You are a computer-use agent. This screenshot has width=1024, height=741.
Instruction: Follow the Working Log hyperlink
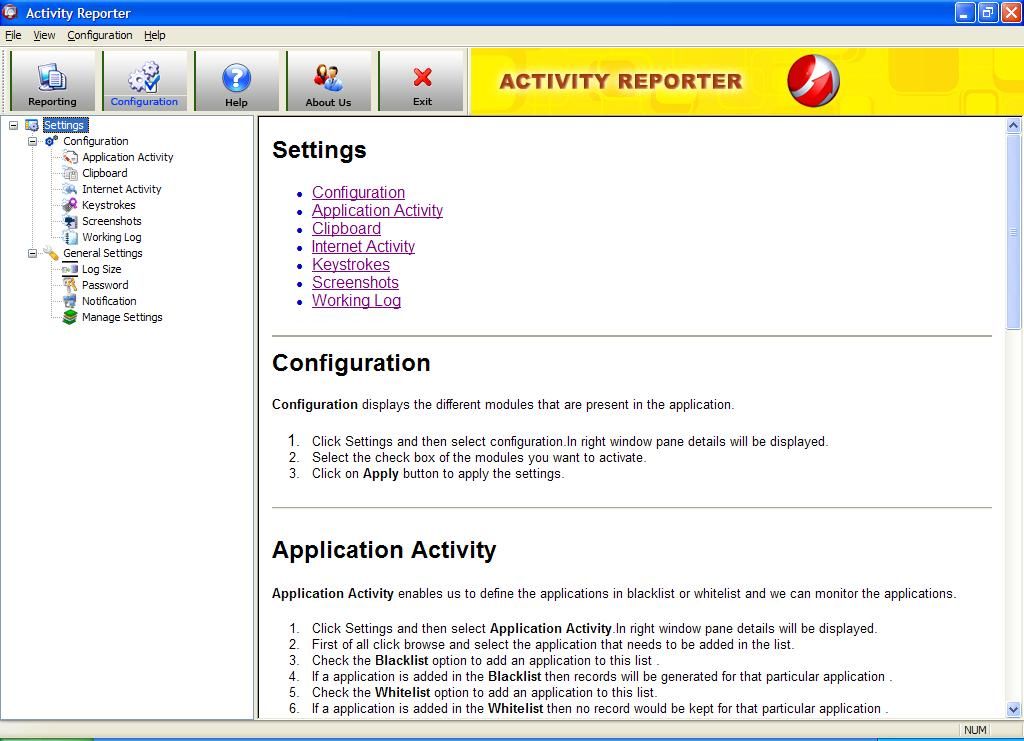pos(357,300)
